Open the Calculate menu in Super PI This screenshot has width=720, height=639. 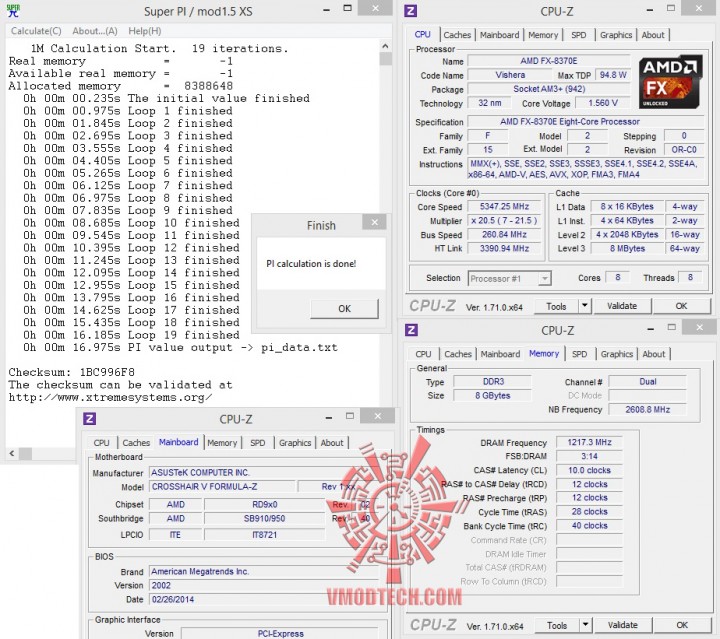click(x=36, y=31)
